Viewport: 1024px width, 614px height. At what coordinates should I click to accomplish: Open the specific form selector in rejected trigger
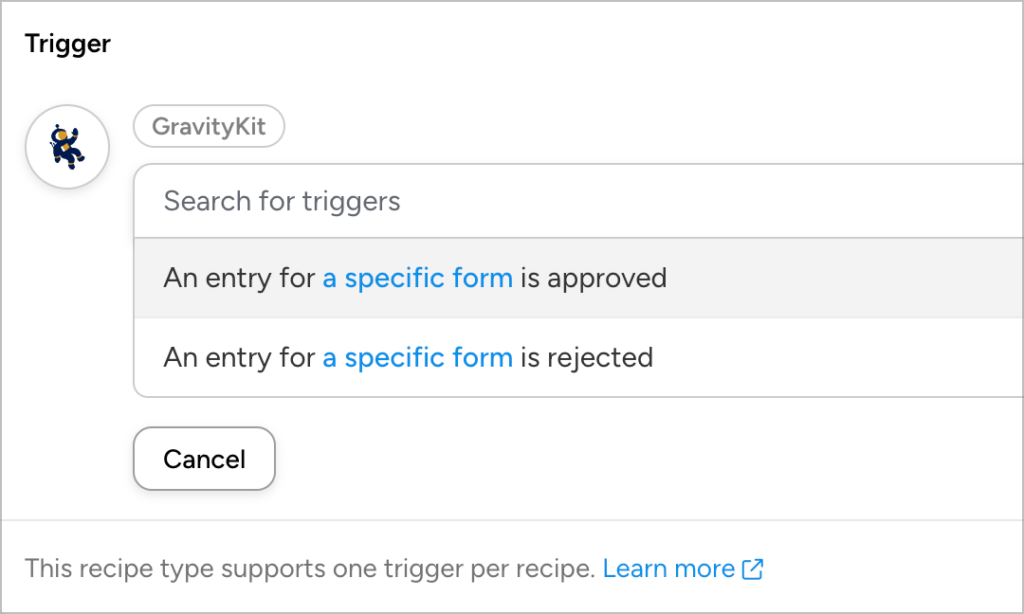point(417,357)
